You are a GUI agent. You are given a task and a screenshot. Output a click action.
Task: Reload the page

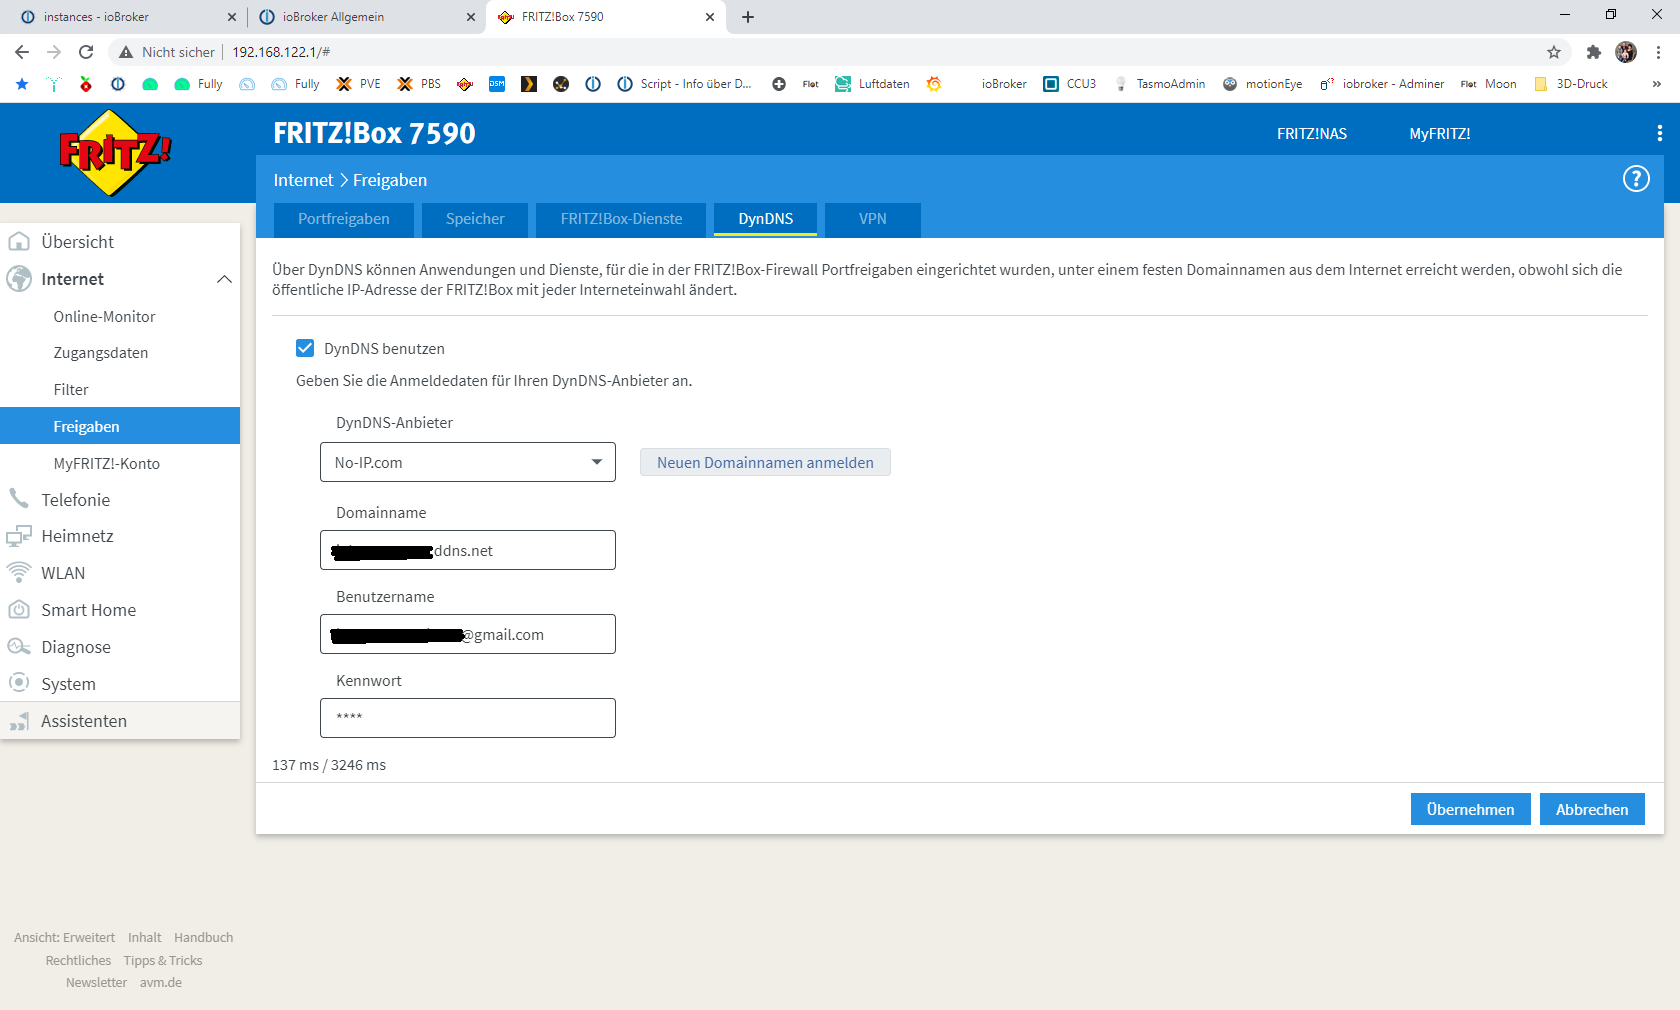86,52
